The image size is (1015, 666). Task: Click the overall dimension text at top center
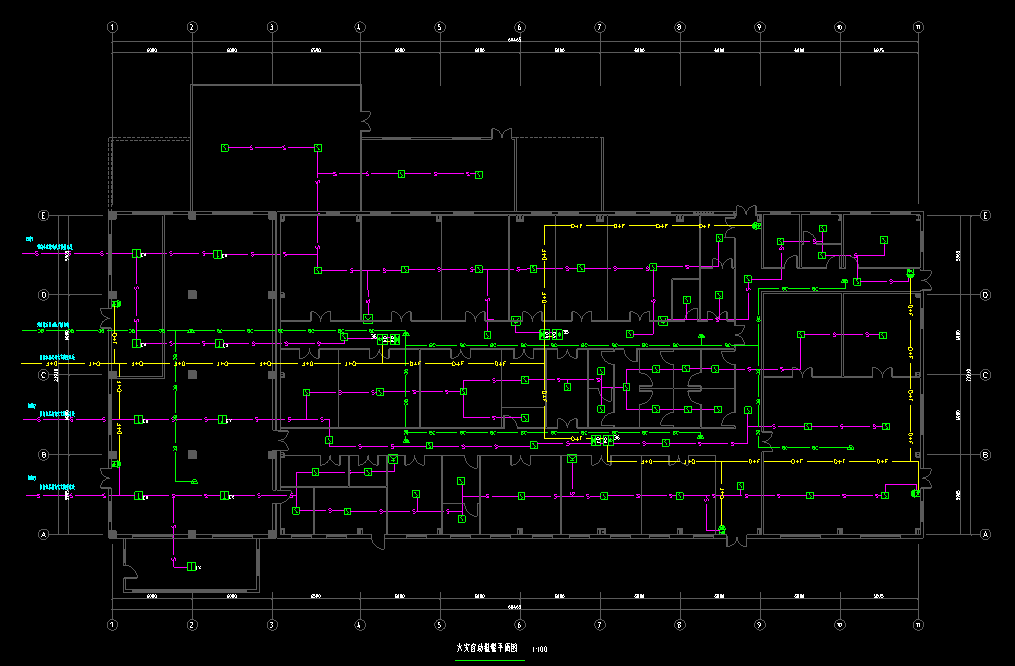pyautogui.click(x=515, y=41)
